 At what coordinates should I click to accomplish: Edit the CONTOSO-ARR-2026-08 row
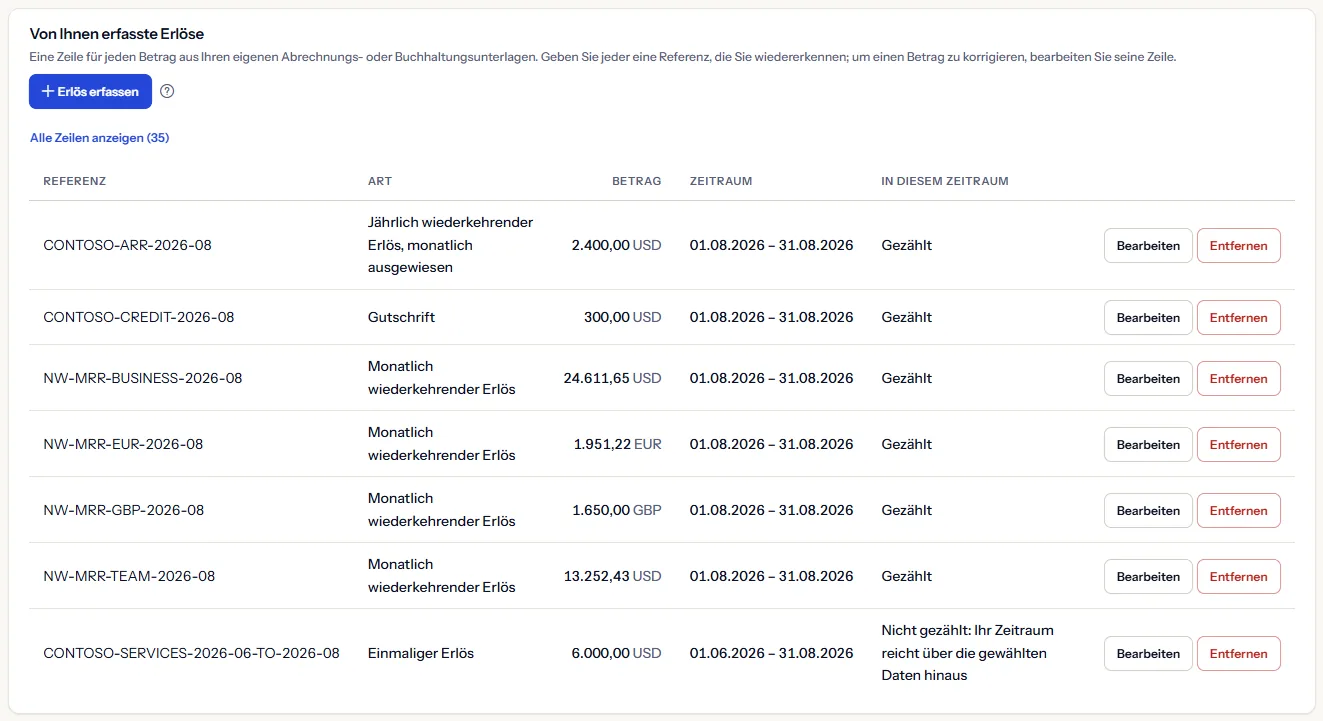pos(1148,245)
